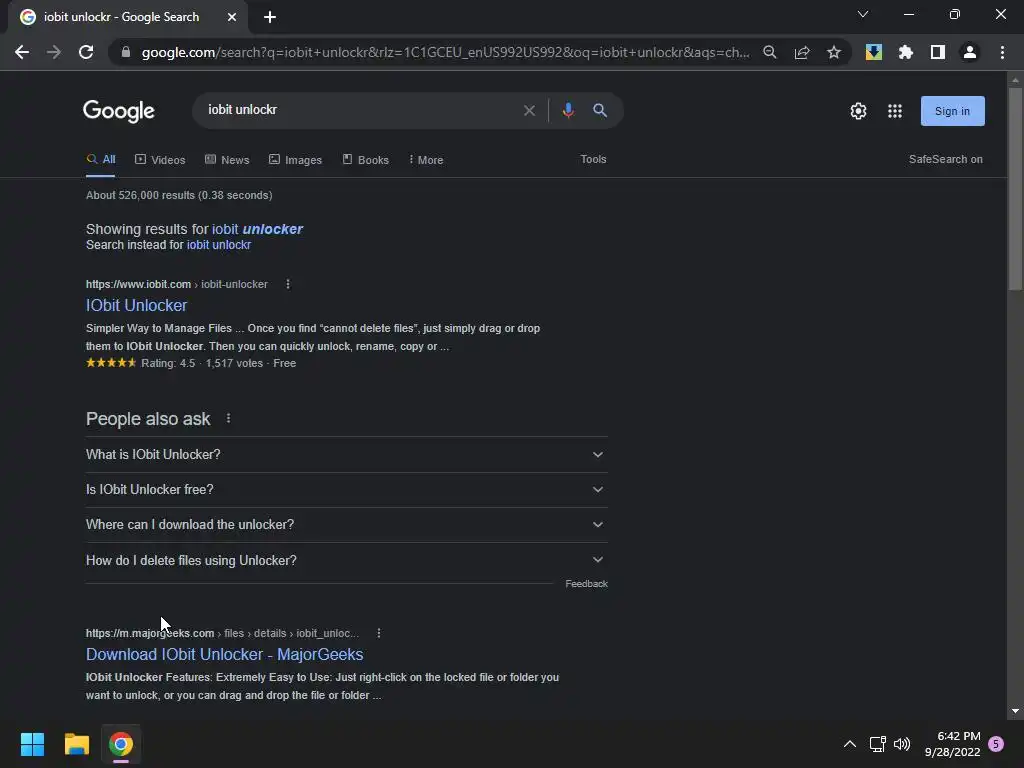Image resolution: width=1024 pixels, height=768 pixels.
Task: Click the 'About 526,000 results' text
Action: pyautogui.click(x=179, y=195)
